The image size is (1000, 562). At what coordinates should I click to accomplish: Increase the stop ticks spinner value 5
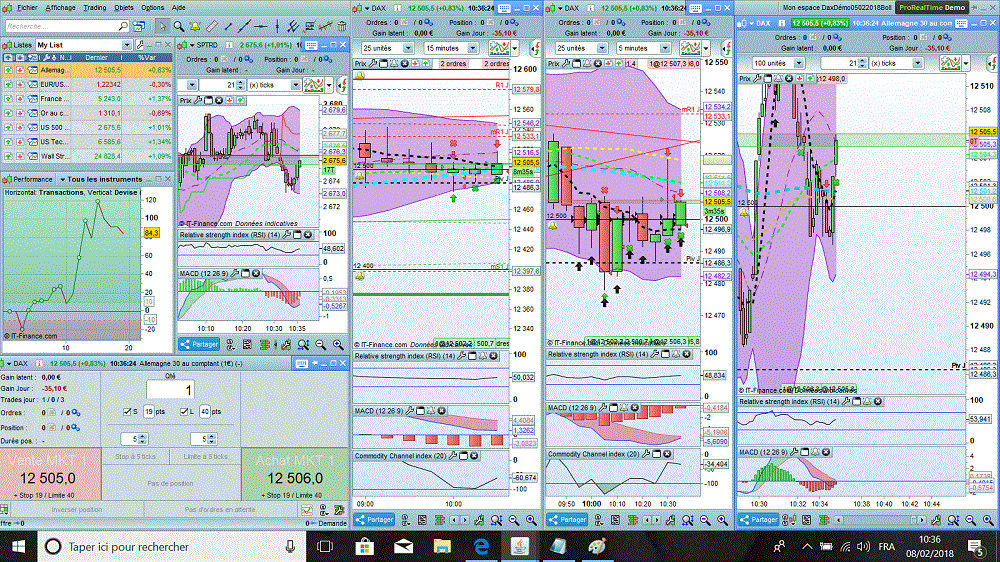(142, 436)
